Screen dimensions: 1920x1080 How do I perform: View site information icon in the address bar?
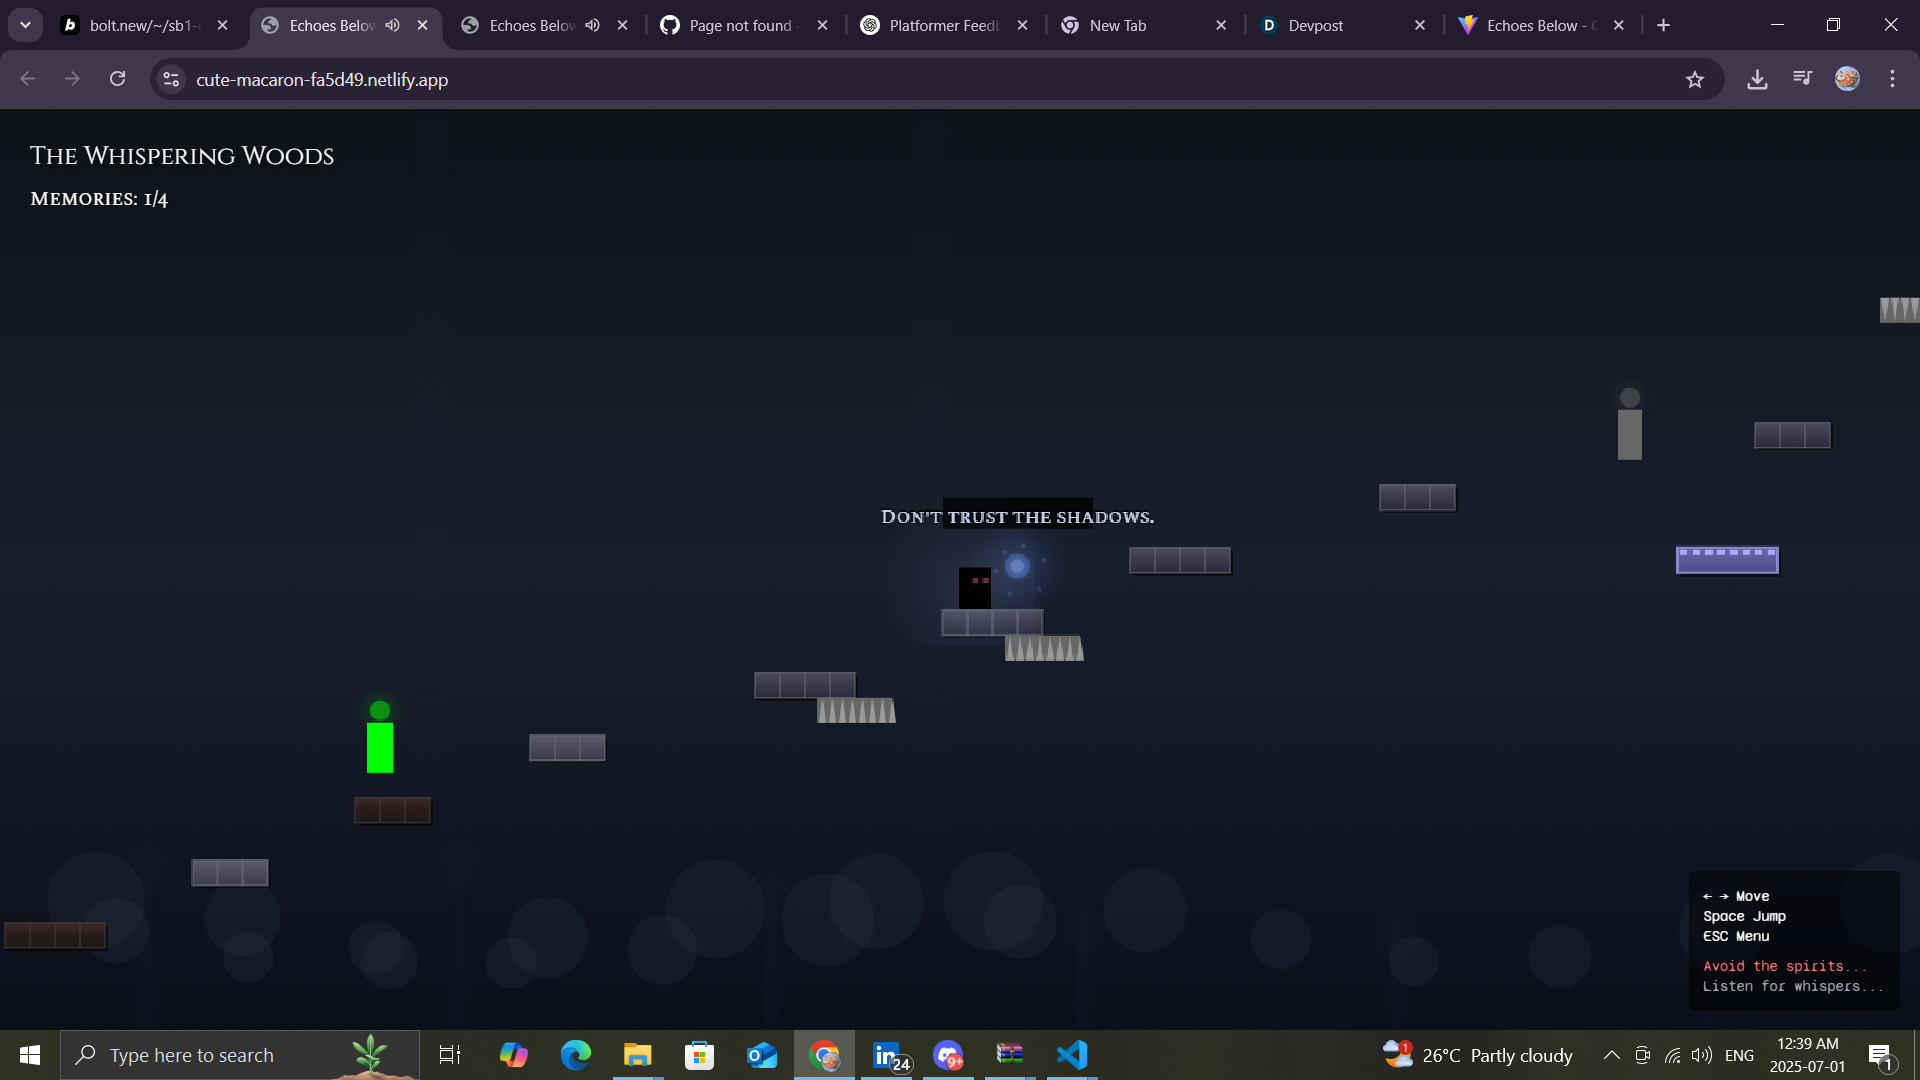tap(171, 80)
